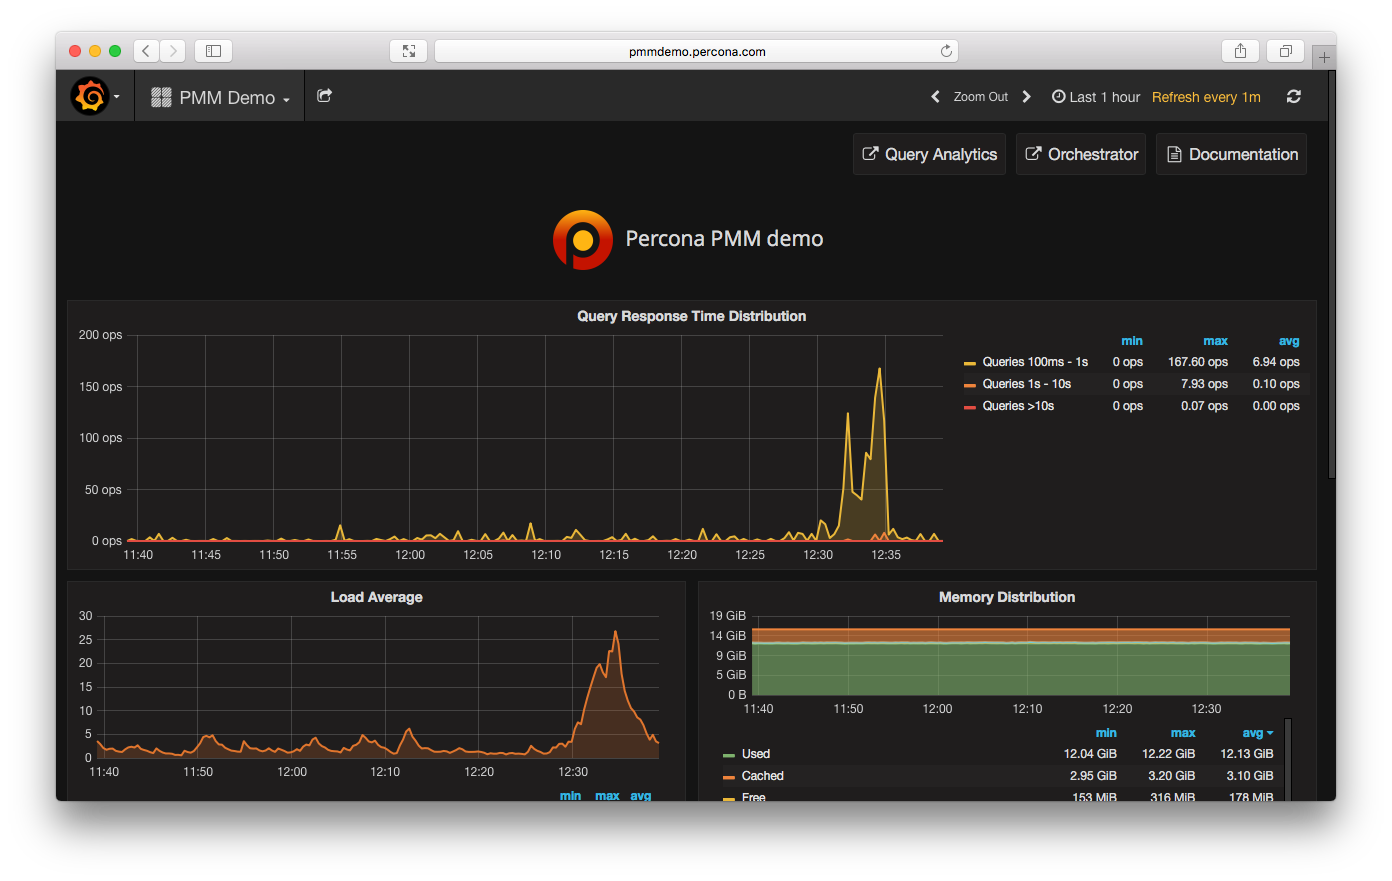
Task: Toggle the Queries 100ms - 1s series
Action: click(1034, 362)
